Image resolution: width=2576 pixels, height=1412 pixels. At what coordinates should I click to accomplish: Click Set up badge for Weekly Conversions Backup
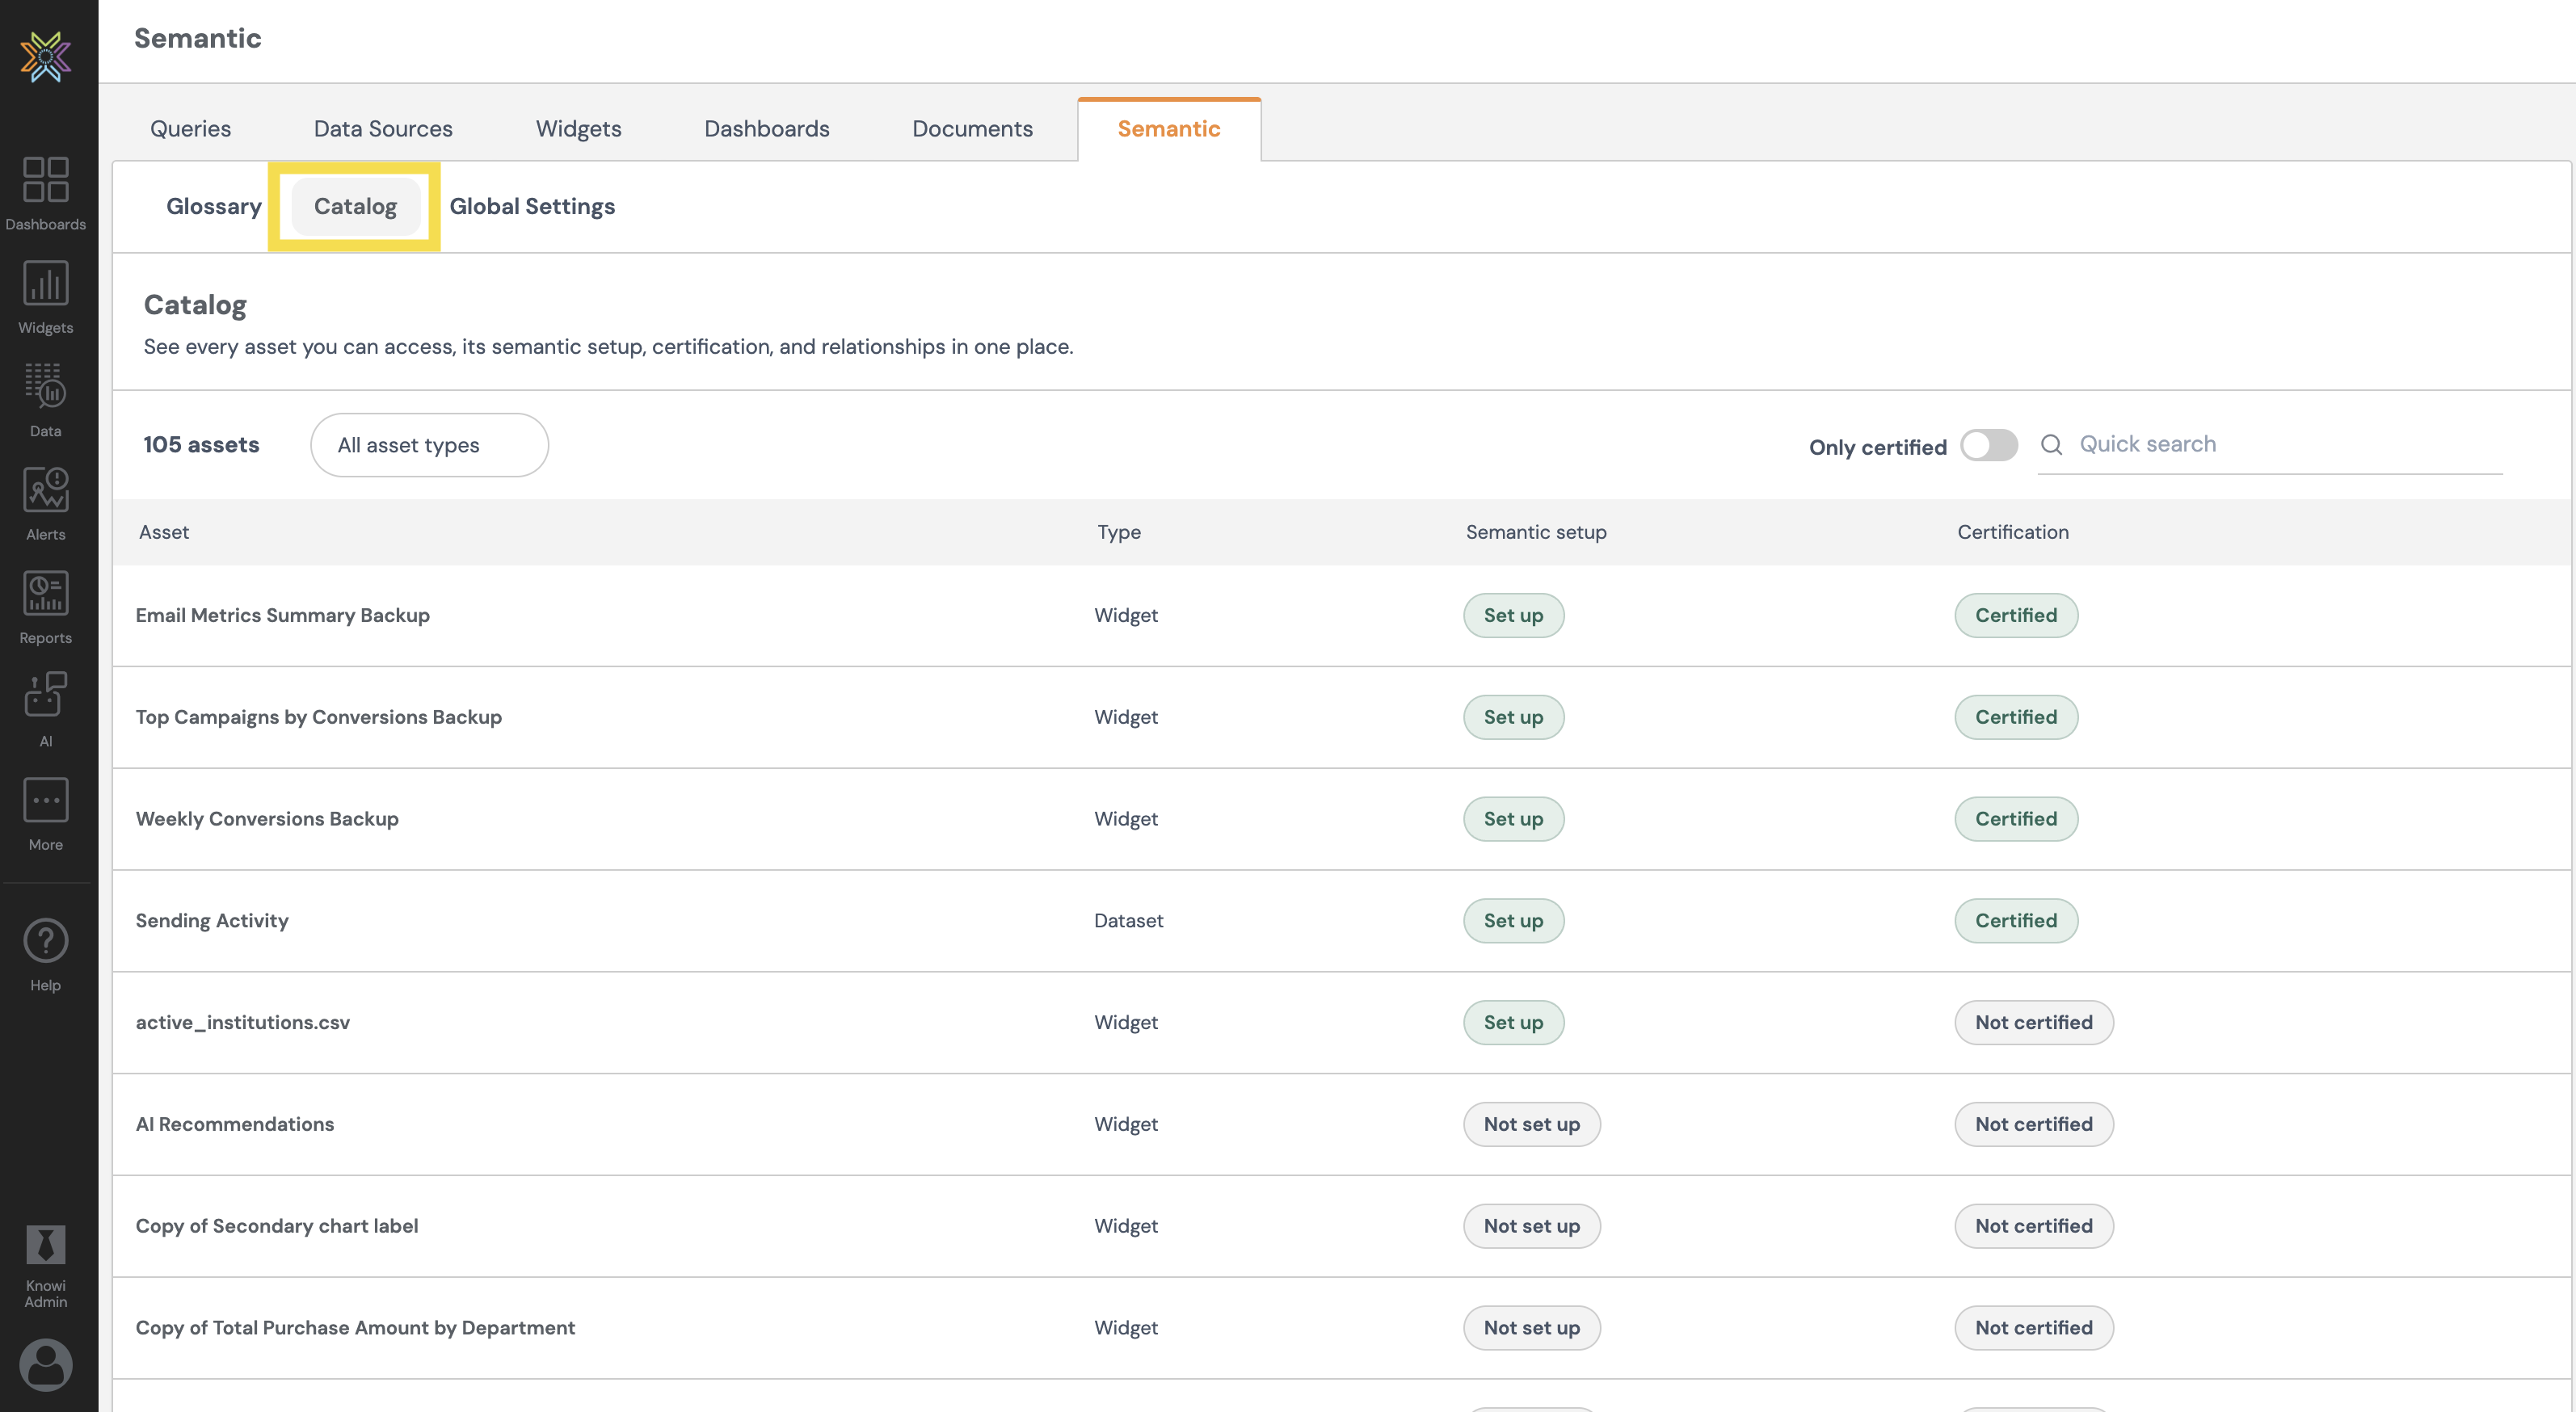point(1513,819)
